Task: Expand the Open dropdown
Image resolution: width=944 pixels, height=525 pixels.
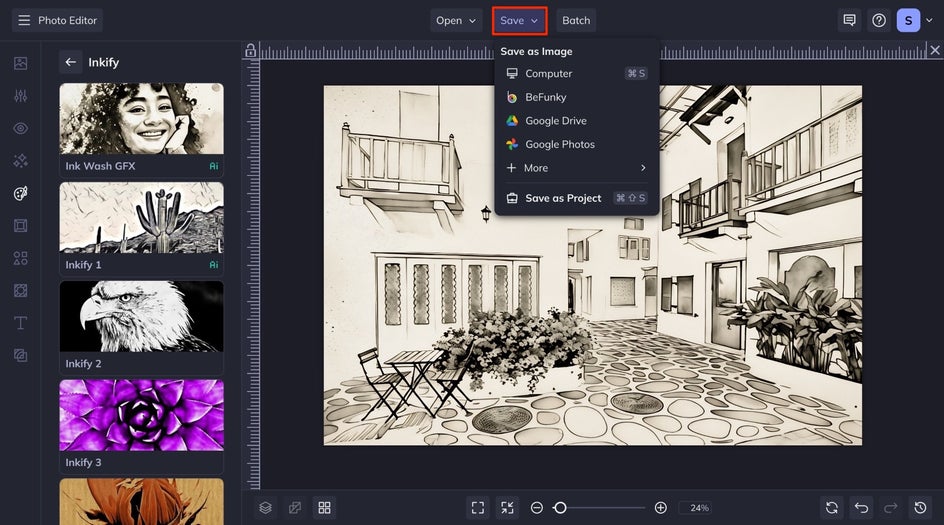Action: point(456,20)
